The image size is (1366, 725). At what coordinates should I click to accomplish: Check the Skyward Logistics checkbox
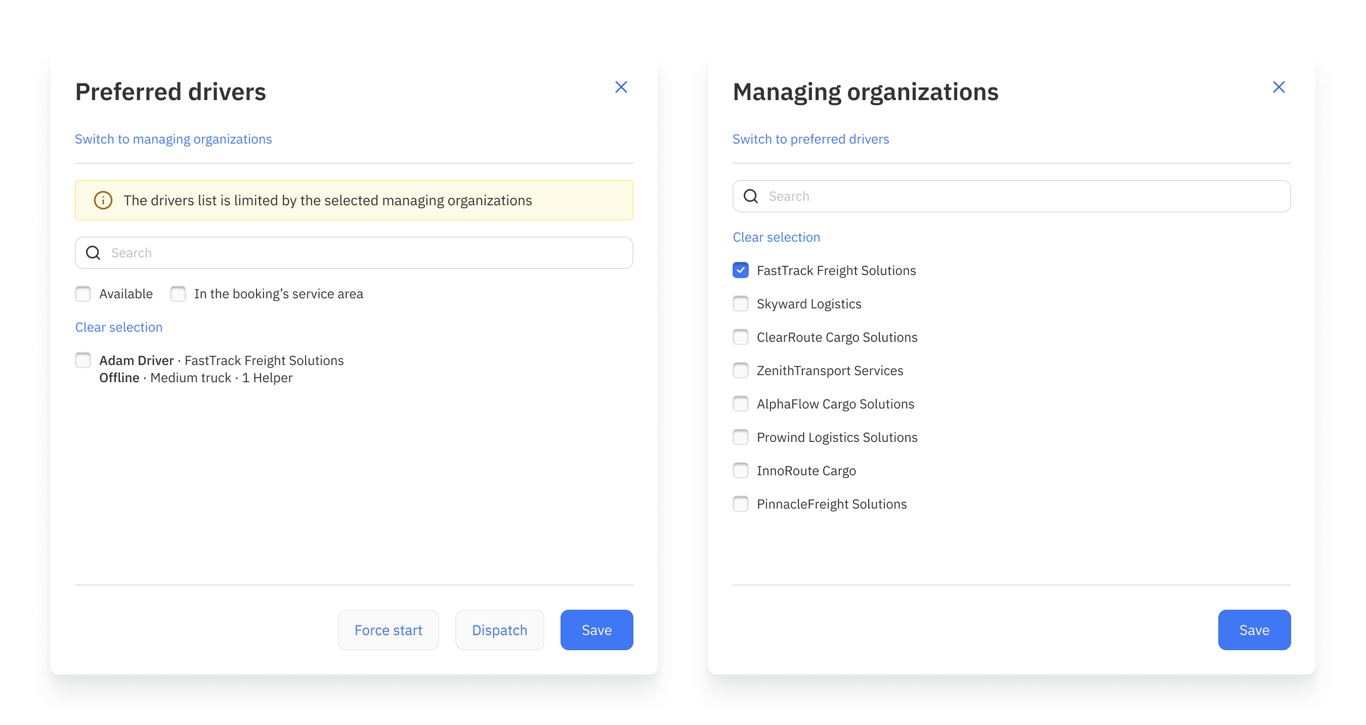pyautogui.click(x=741, y=303)
